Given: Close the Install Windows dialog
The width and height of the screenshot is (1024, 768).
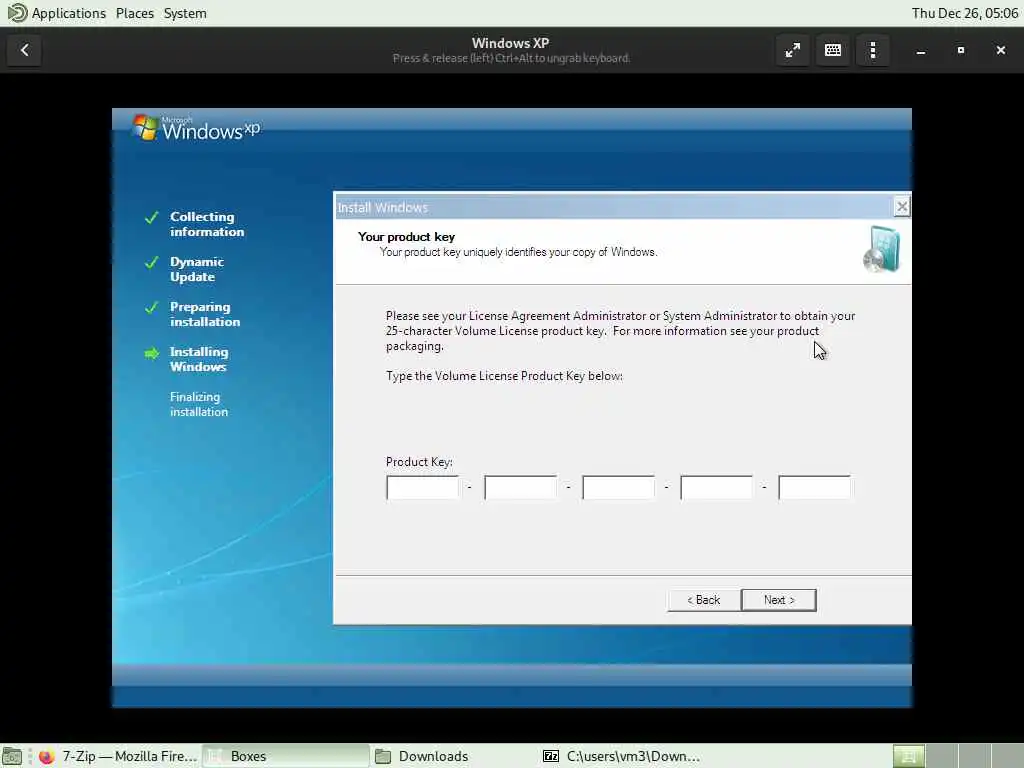Looking at the screenshot, I should [902, 207].
